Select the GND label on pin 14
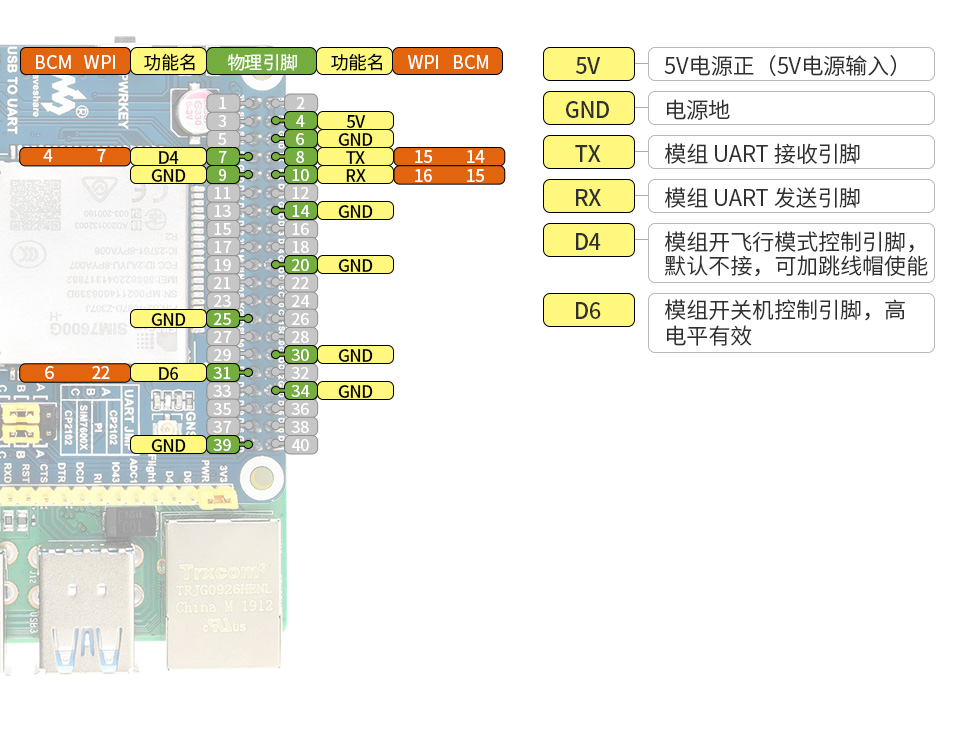960x729 pixels. click(x=357, y=211)
